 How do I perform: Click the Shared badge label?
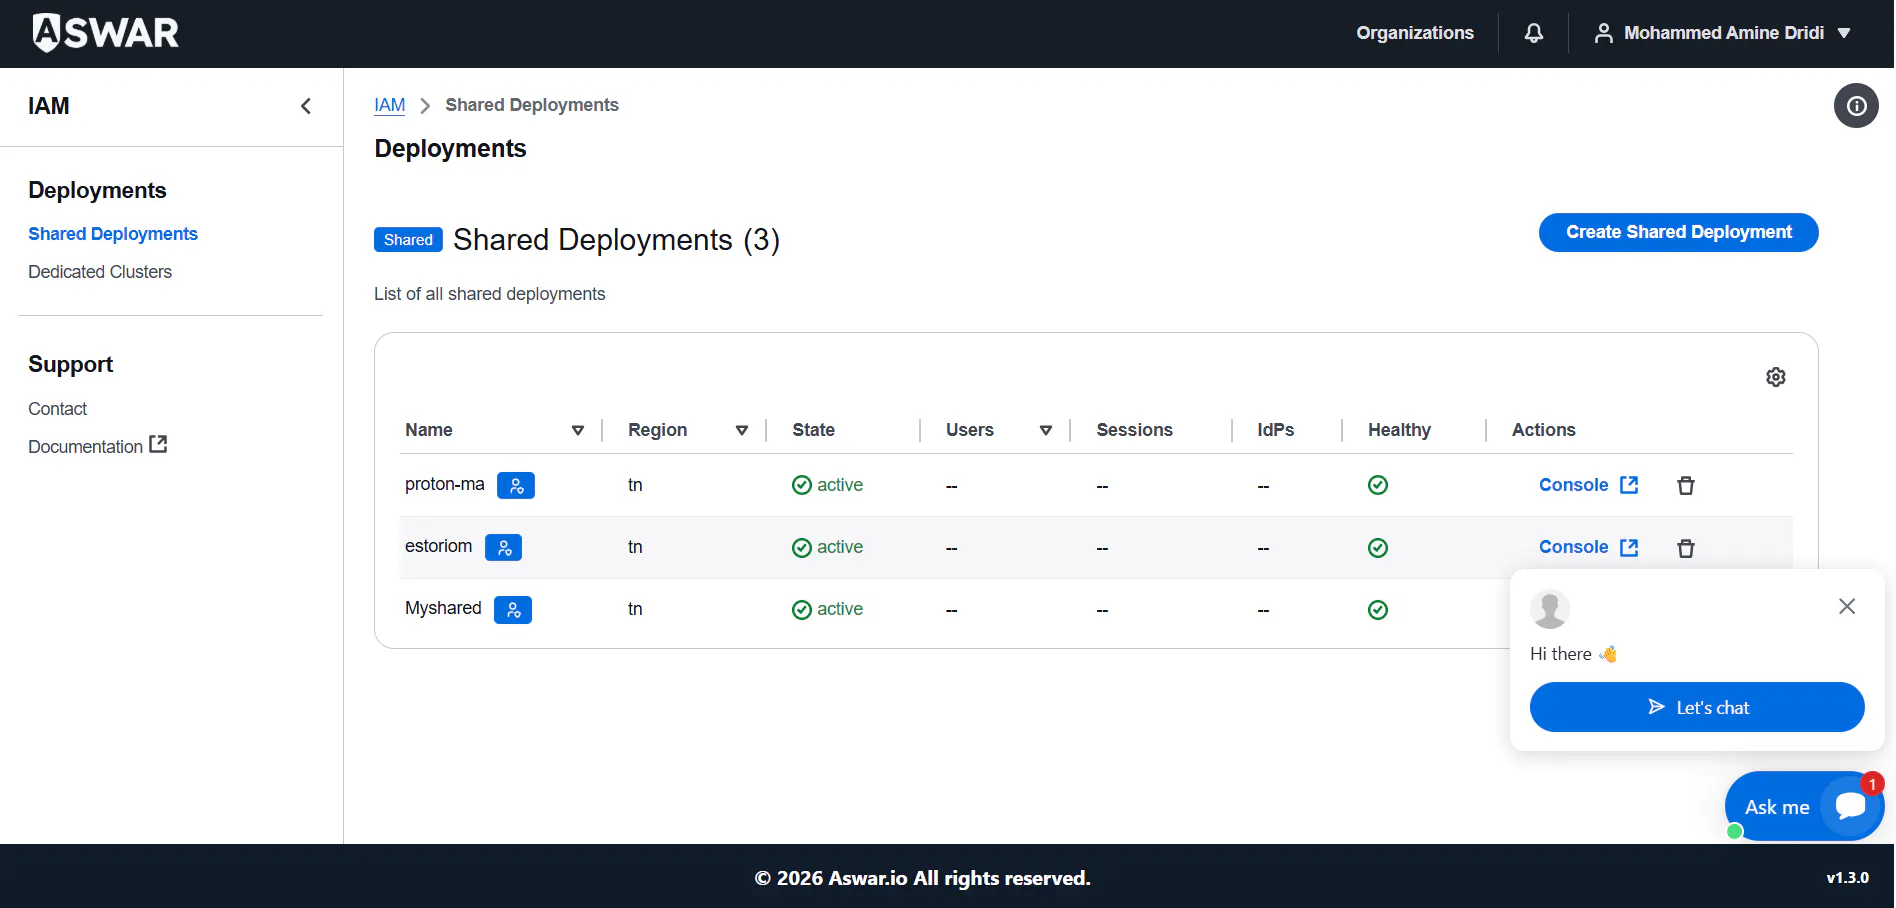click(408, 240)
